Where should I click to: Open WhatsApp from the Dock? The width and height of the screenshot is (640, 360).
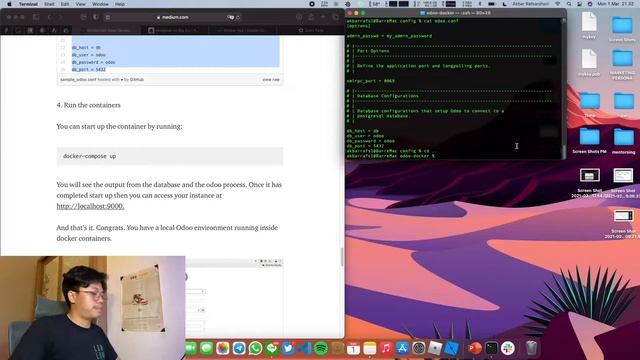tap(256, 348)
